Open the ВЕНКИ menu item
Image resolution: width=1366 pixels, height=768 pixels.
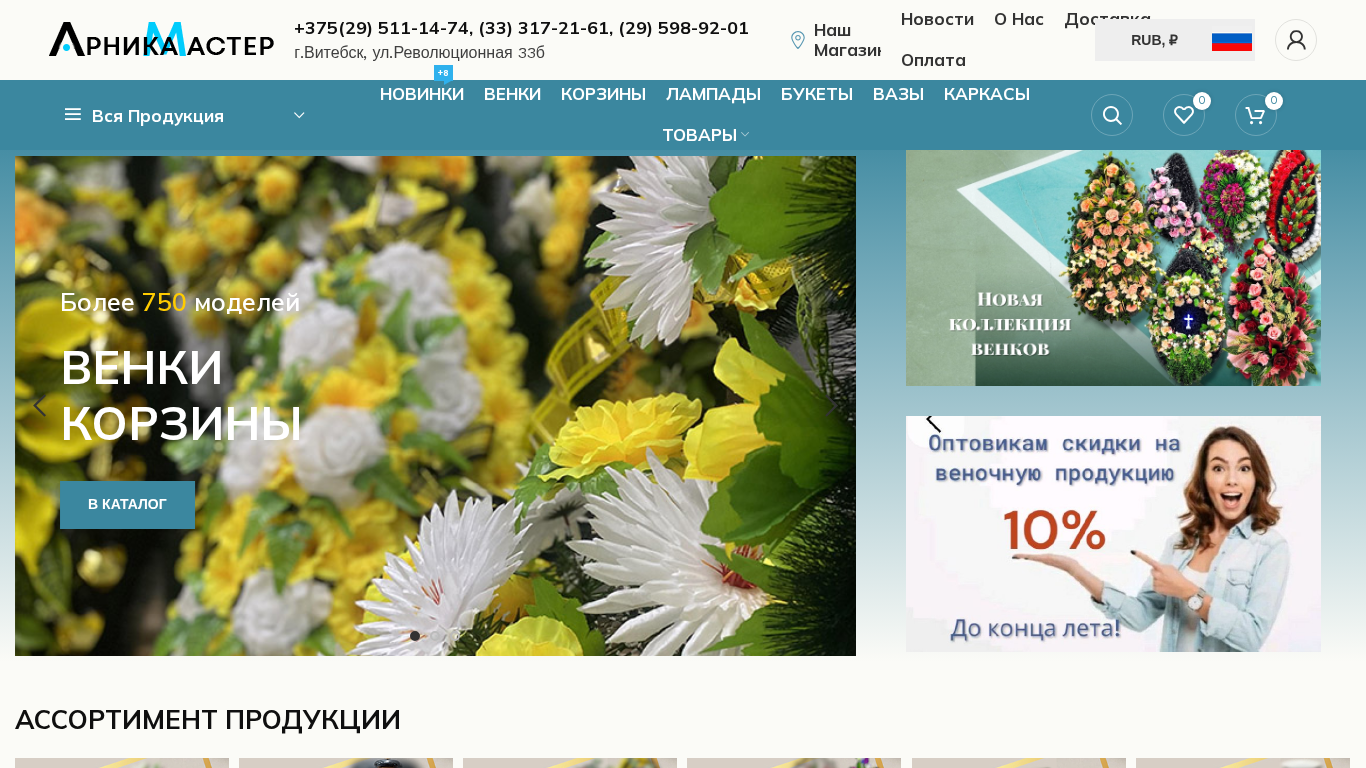click(512, 94)
